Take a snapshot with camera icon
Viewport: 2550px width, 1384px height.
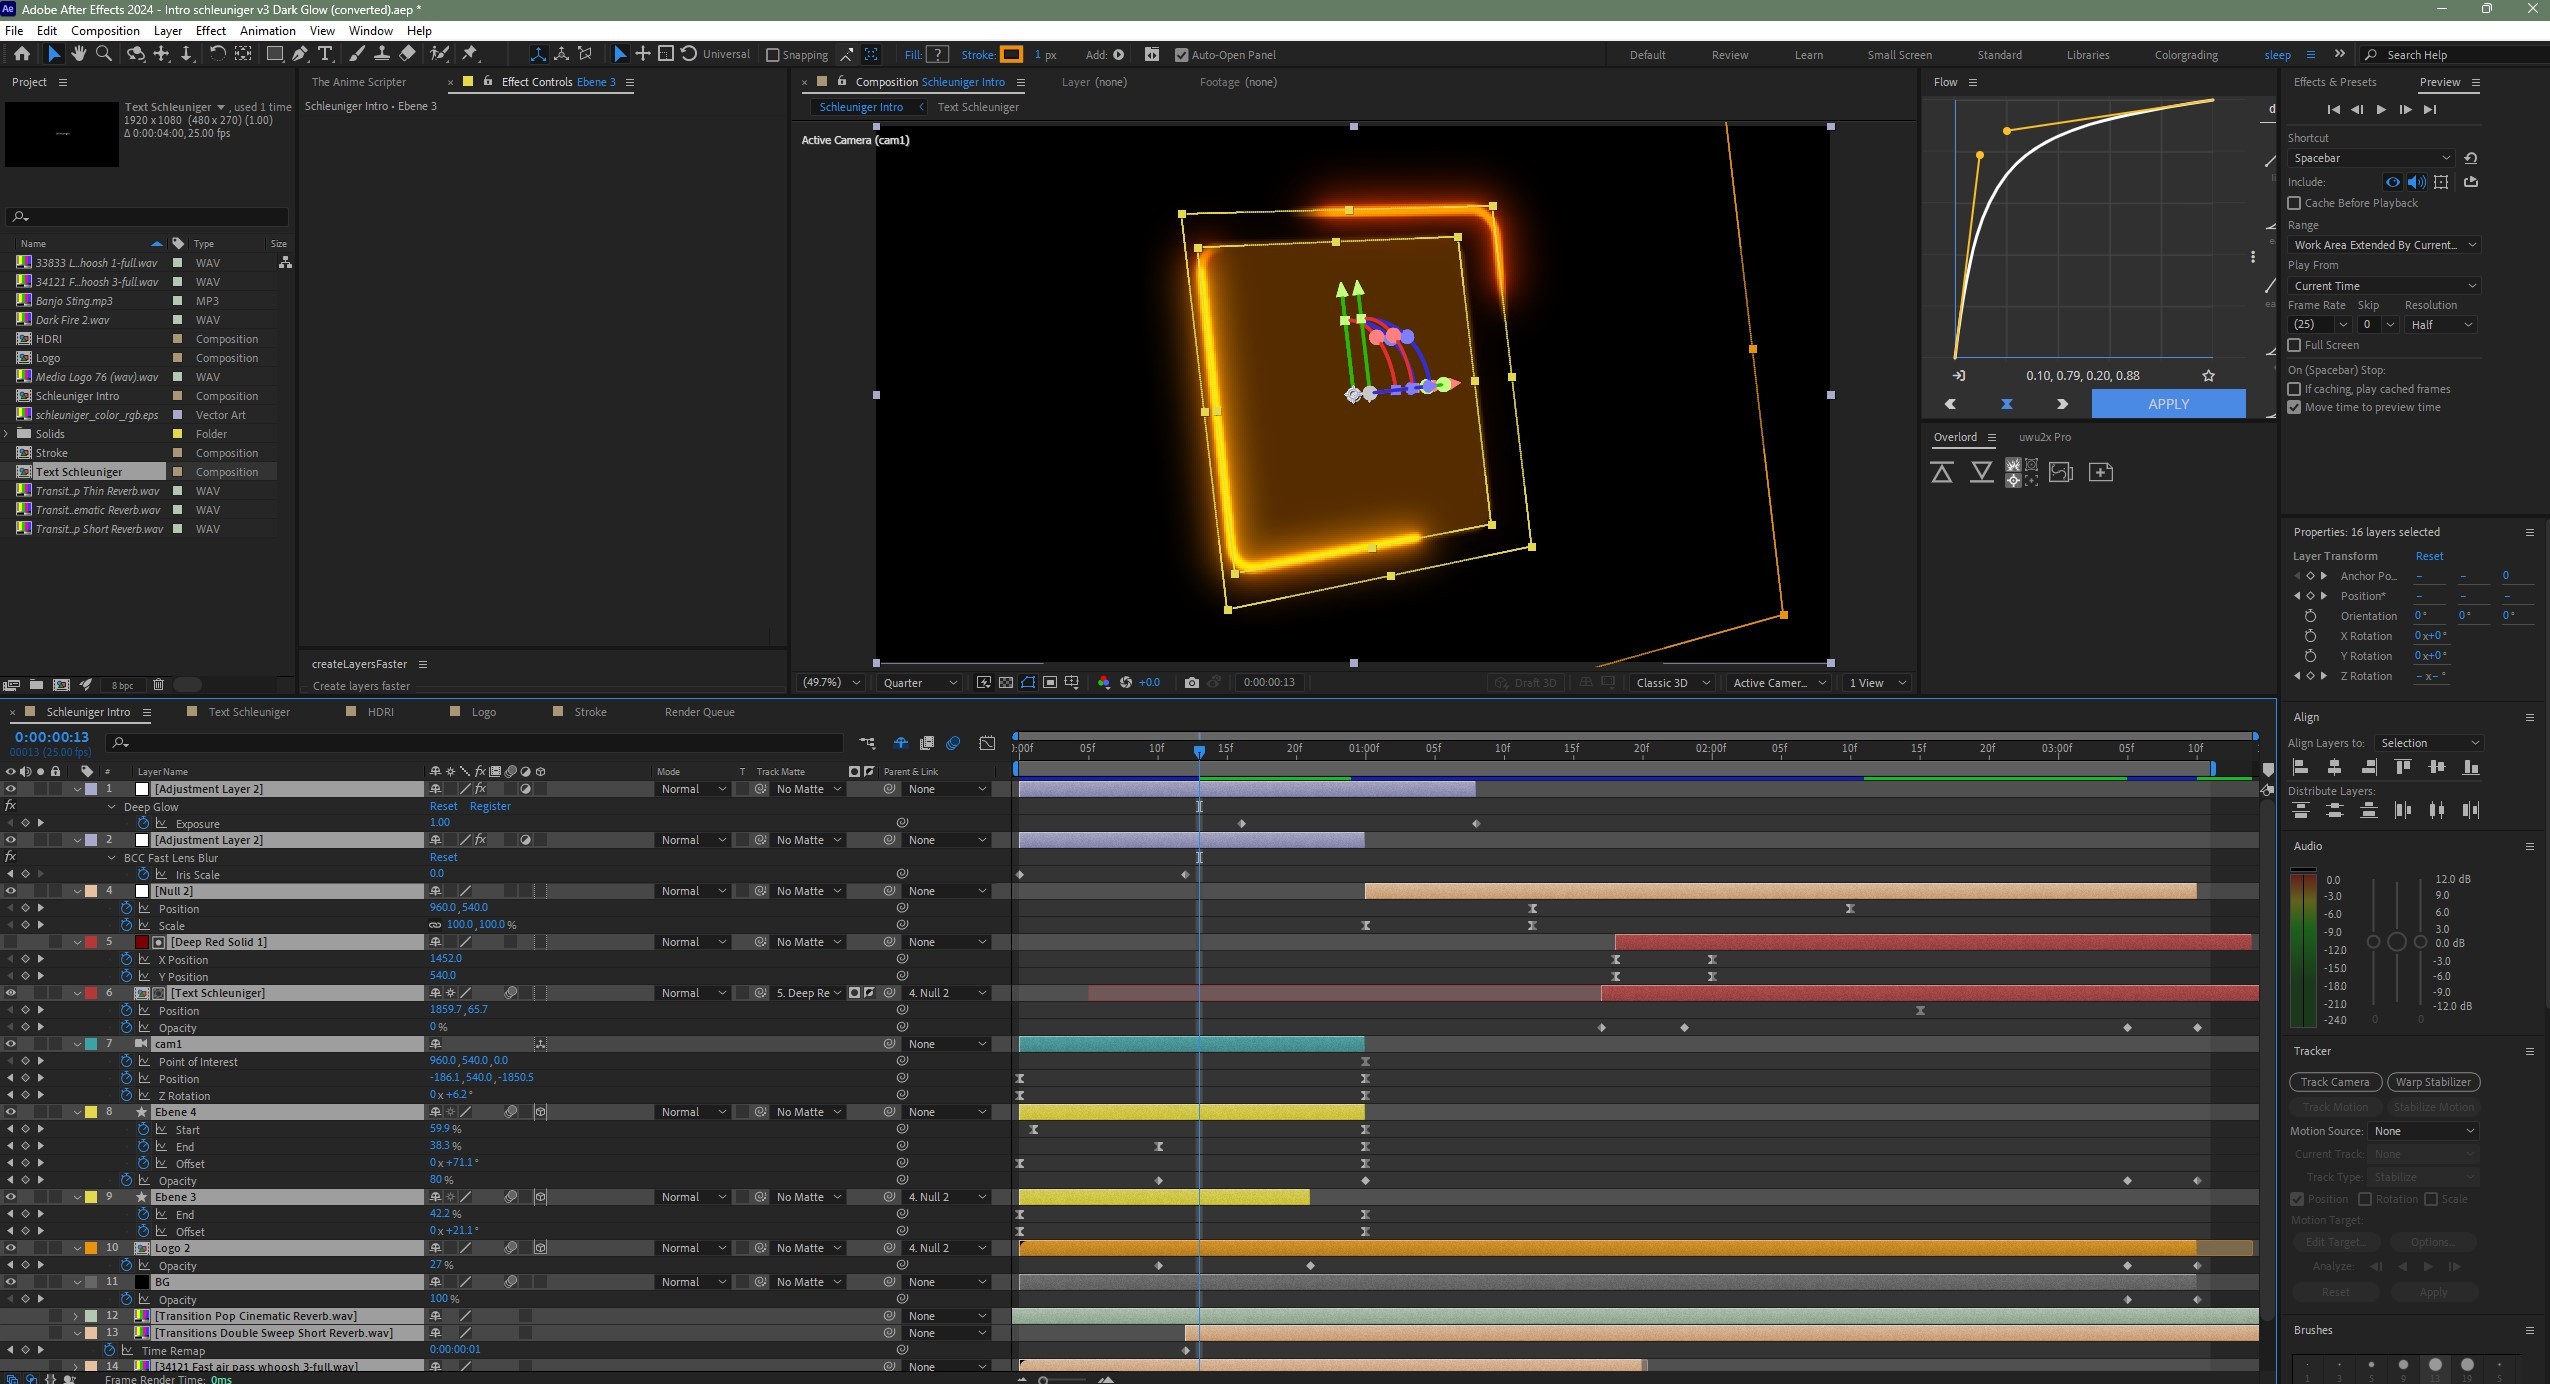pos(1191,683)
